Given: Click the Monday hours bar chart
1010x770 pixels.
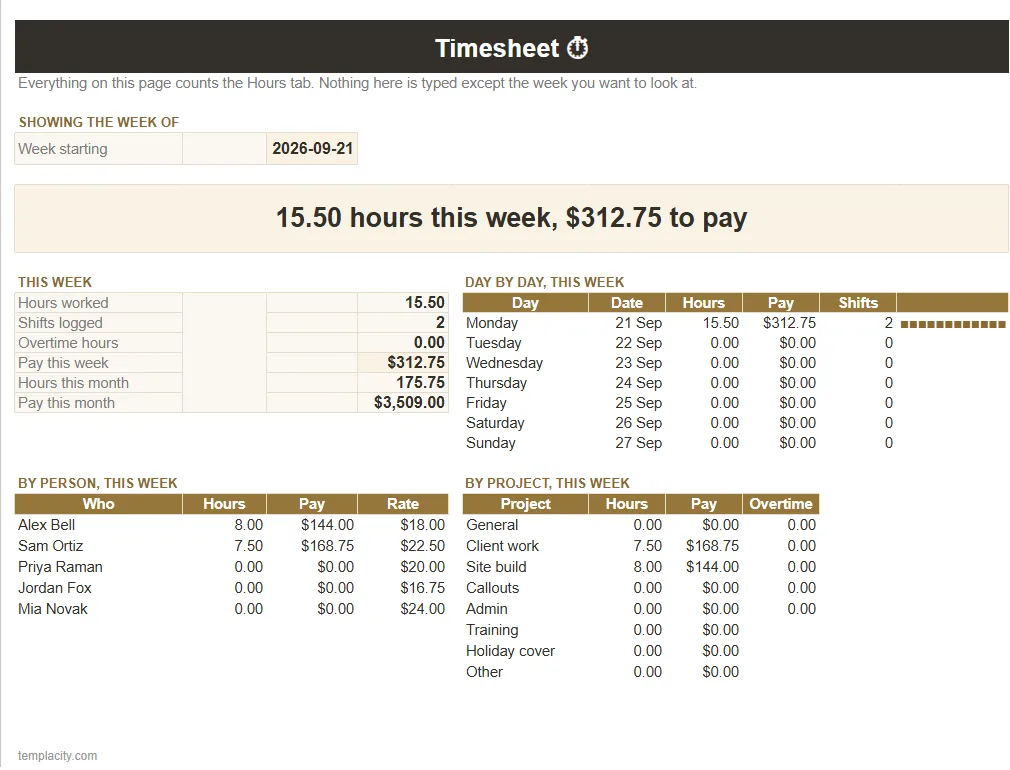Looking at the screenshot, I should [953, 324].
